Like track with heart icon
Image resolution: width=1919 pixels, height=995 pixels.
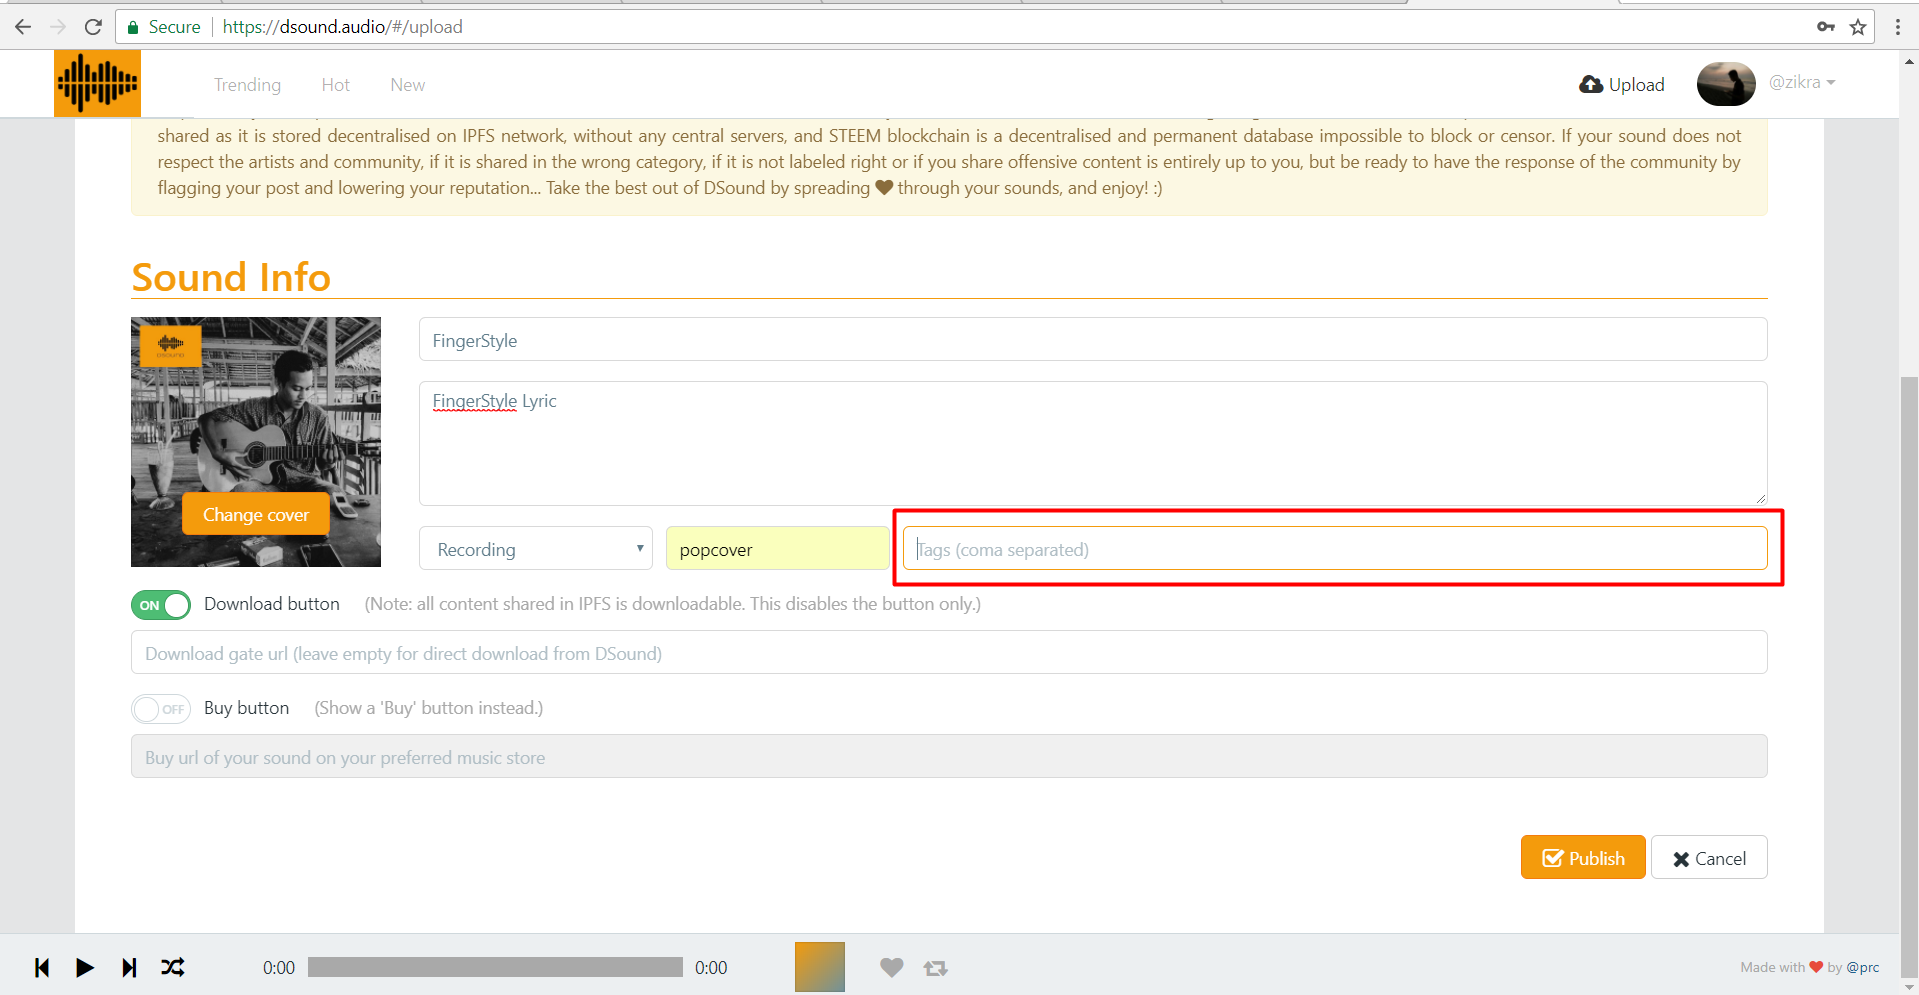click(x=892, y=967)
